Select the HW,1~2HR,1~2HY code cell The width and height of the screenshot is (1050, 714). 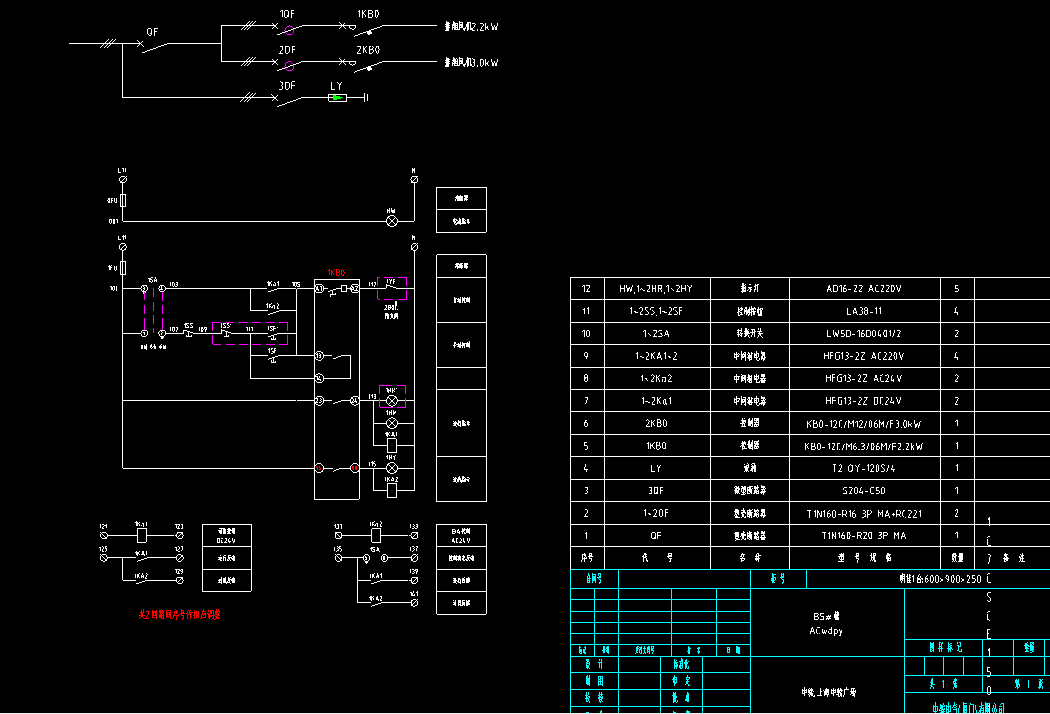tap(655, 289)
